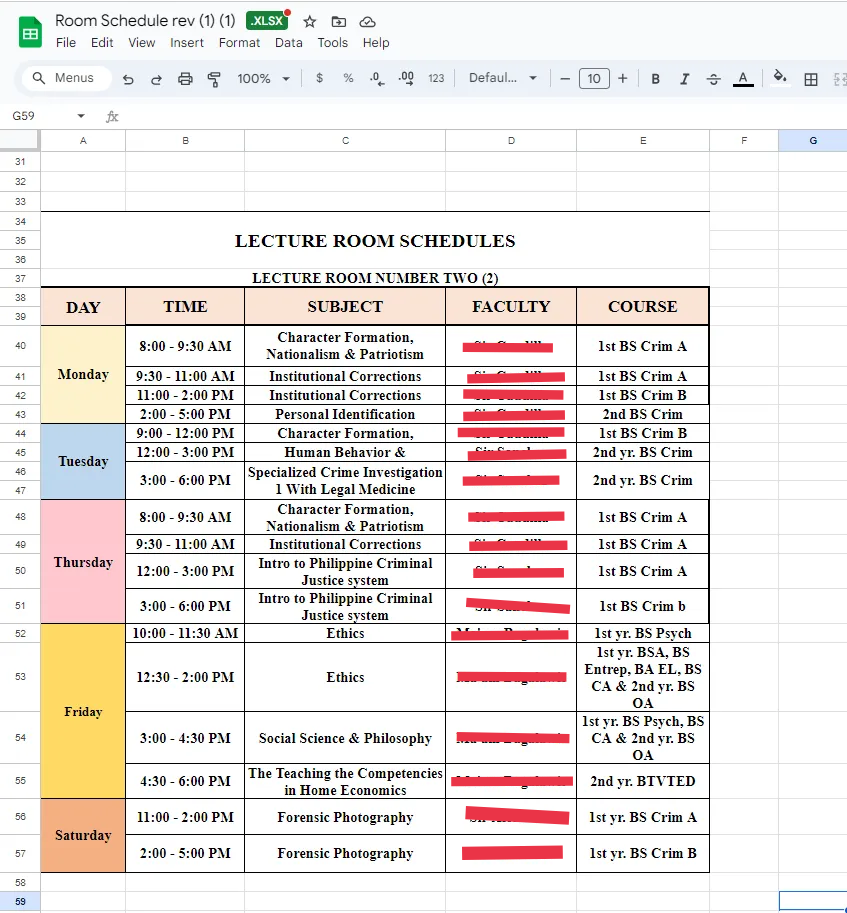Open the Insert menu

coord(187,43)
